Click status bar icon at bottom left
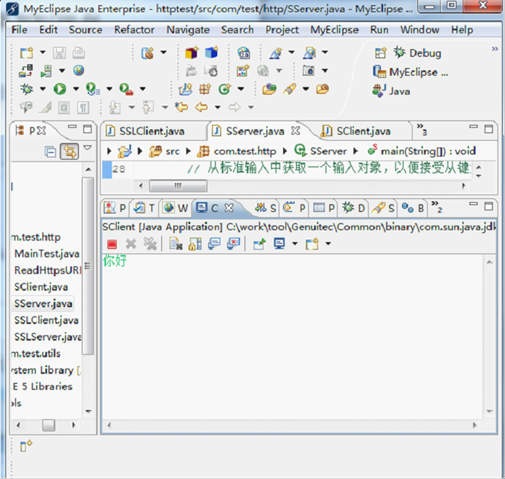 click(26, 446)
